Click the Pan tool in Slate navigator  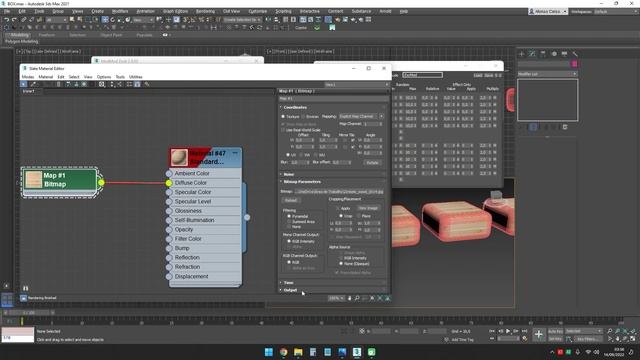coord(349,298)
